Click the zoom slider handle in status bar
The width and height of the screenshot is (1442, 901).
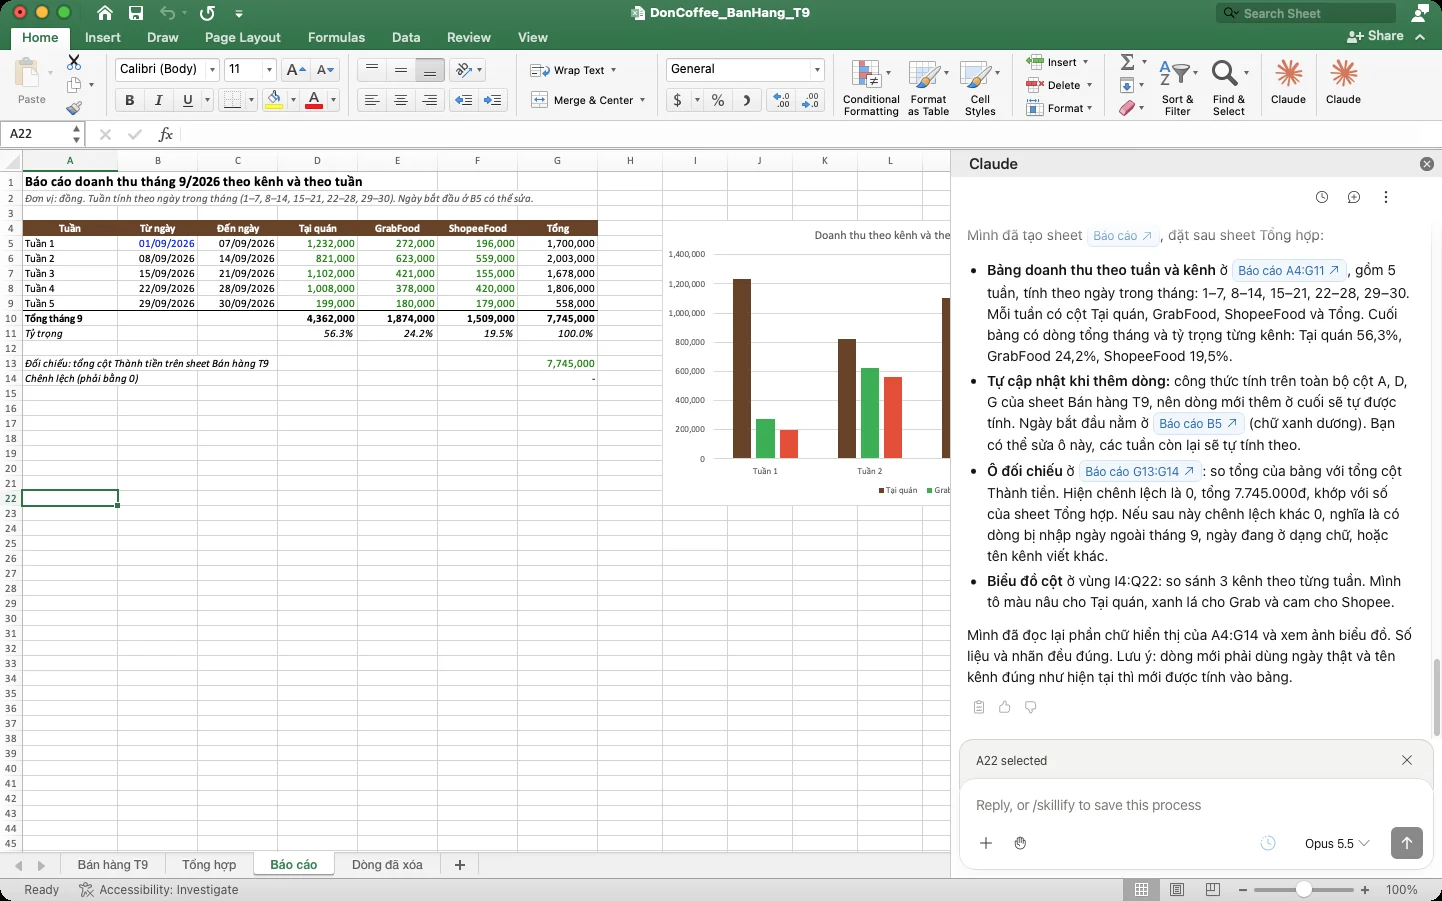[x=1304, y=890]
